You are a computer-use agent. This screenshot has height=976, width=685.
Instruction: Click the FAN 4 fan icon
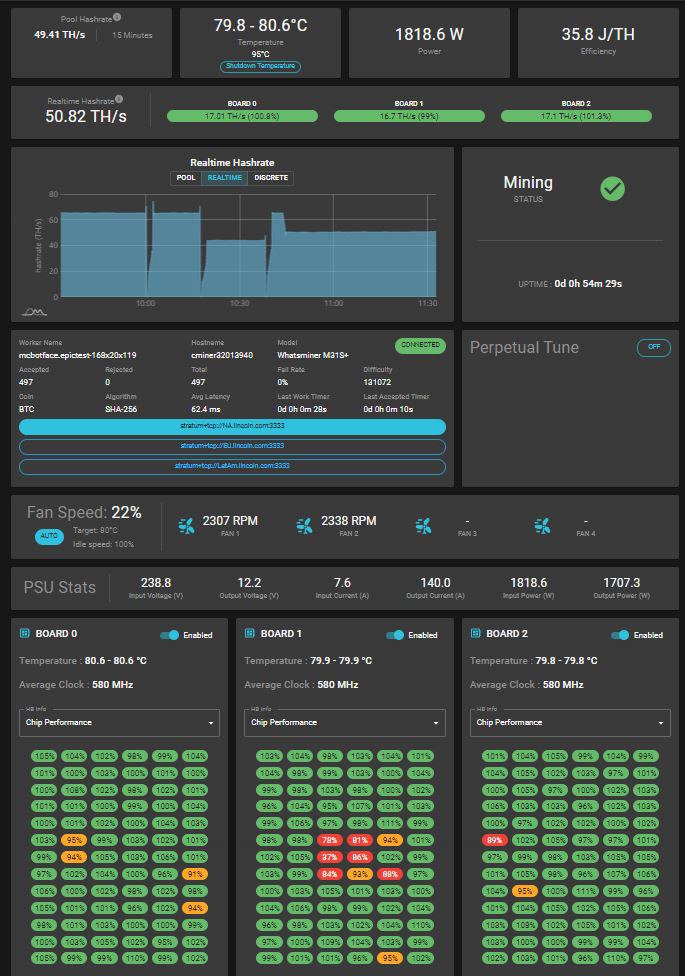click(x=542, y=526)
